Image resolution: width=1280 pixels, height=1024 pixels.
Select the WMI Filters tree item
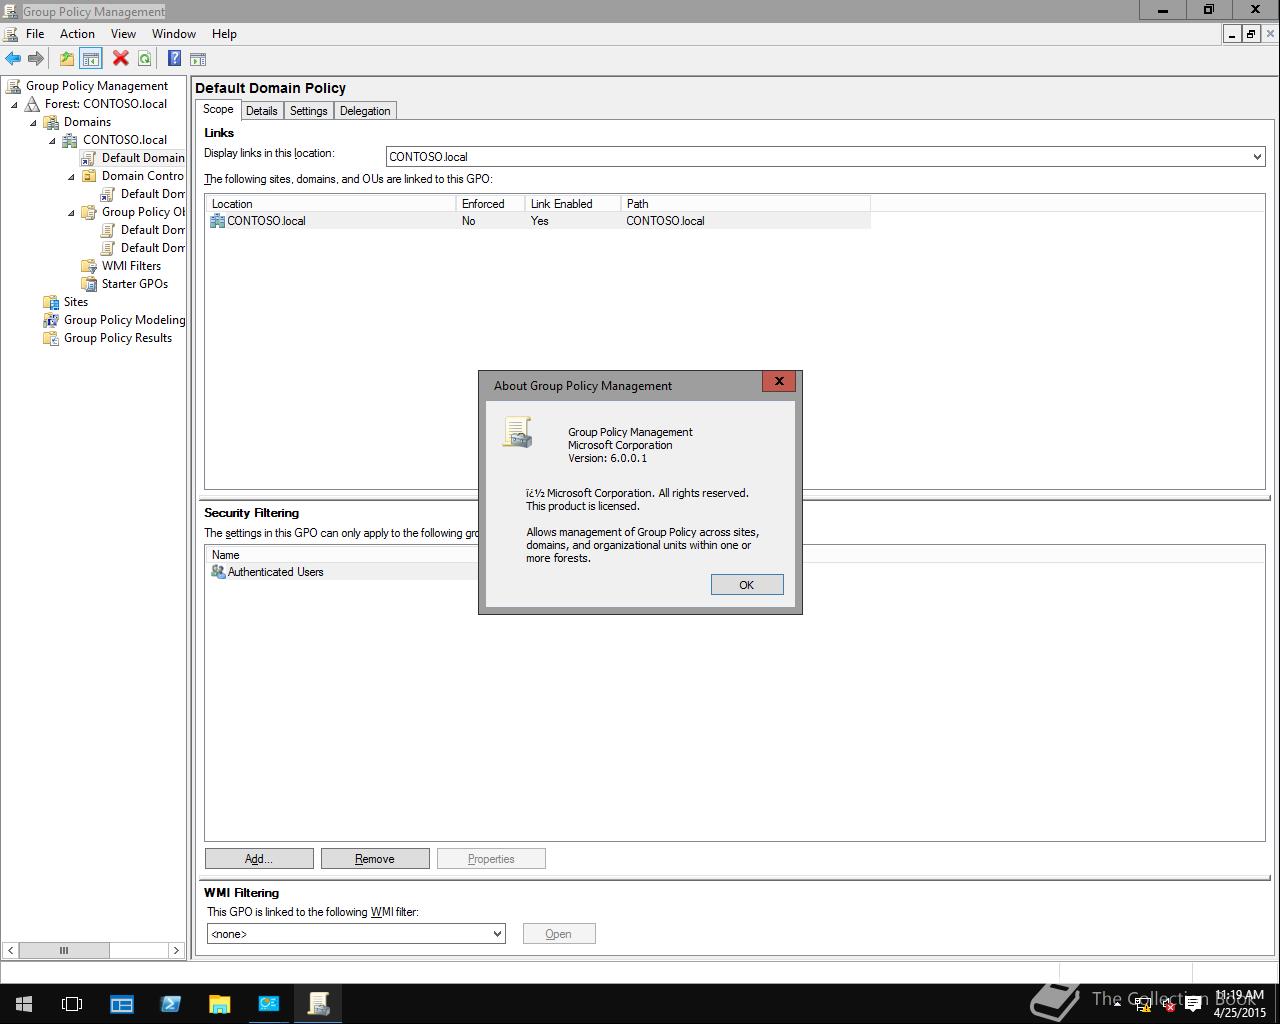coord(131,266)
